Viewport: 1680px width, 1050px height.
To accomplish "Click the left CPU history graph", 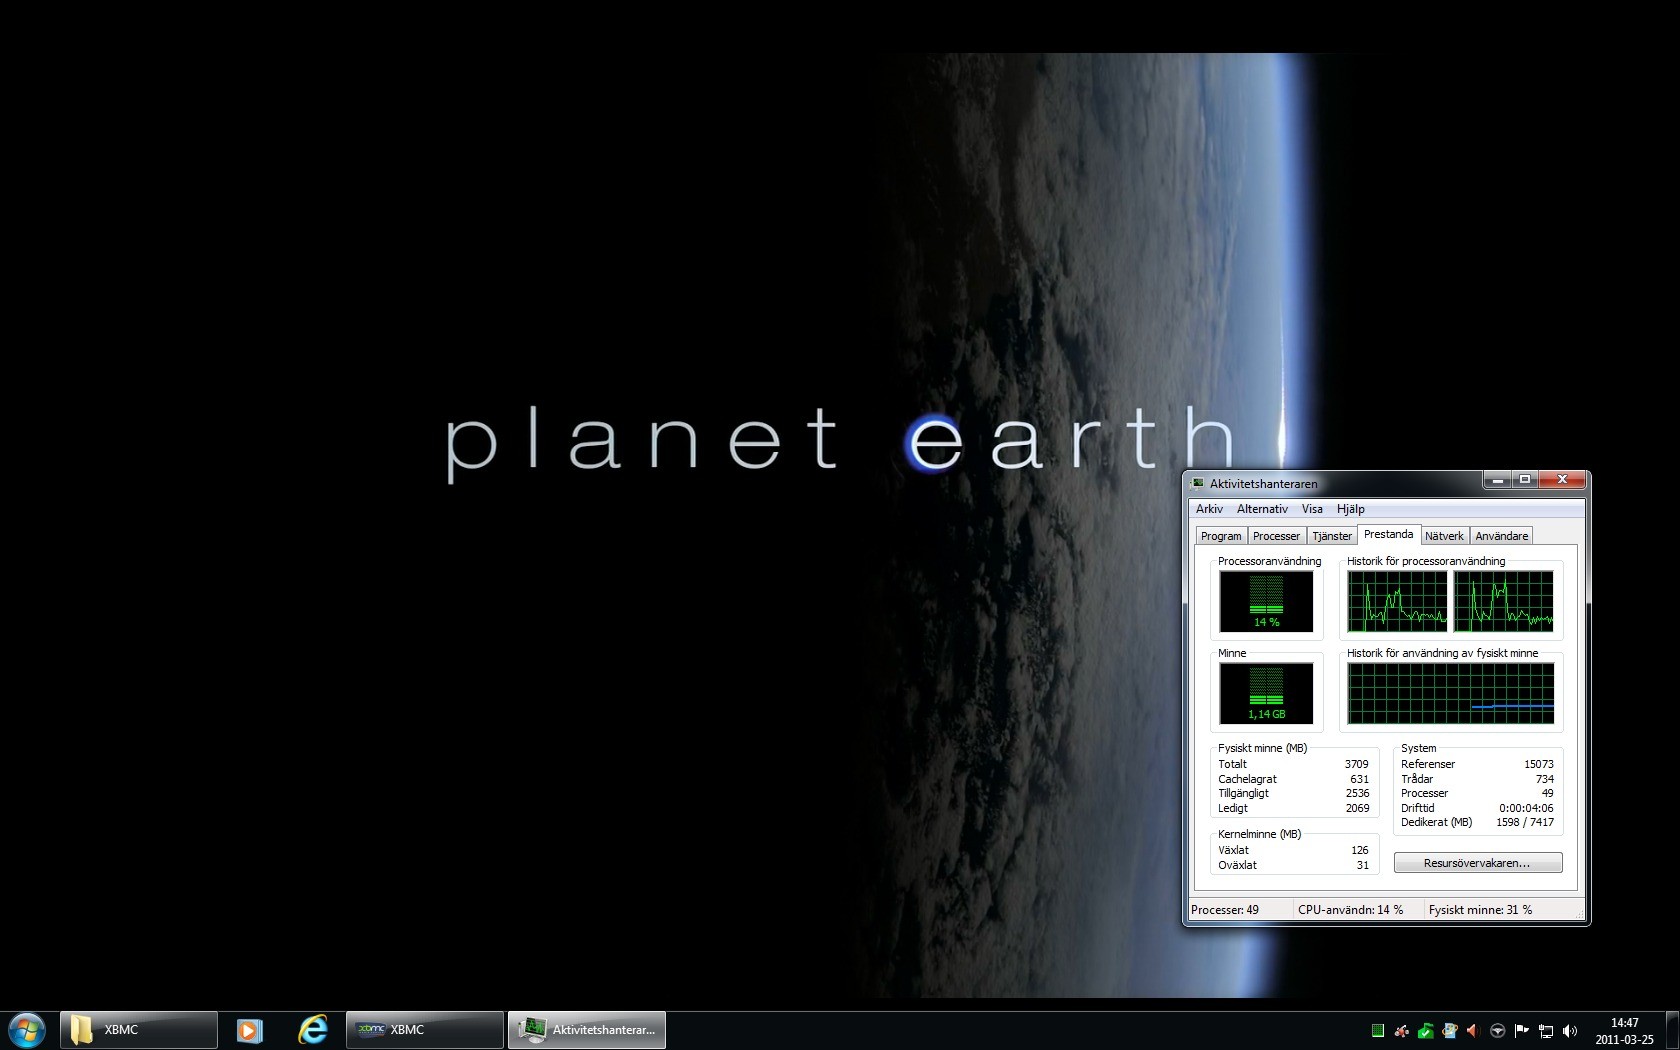I will click(1397, 601).
